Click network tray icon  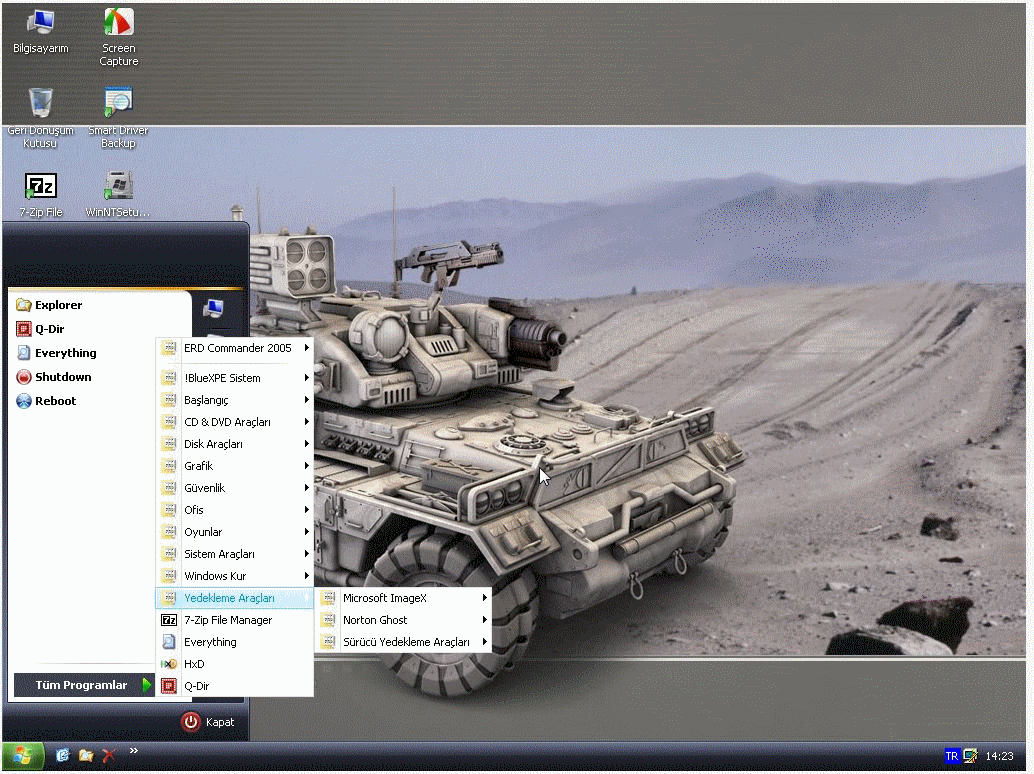coord(970,756)
